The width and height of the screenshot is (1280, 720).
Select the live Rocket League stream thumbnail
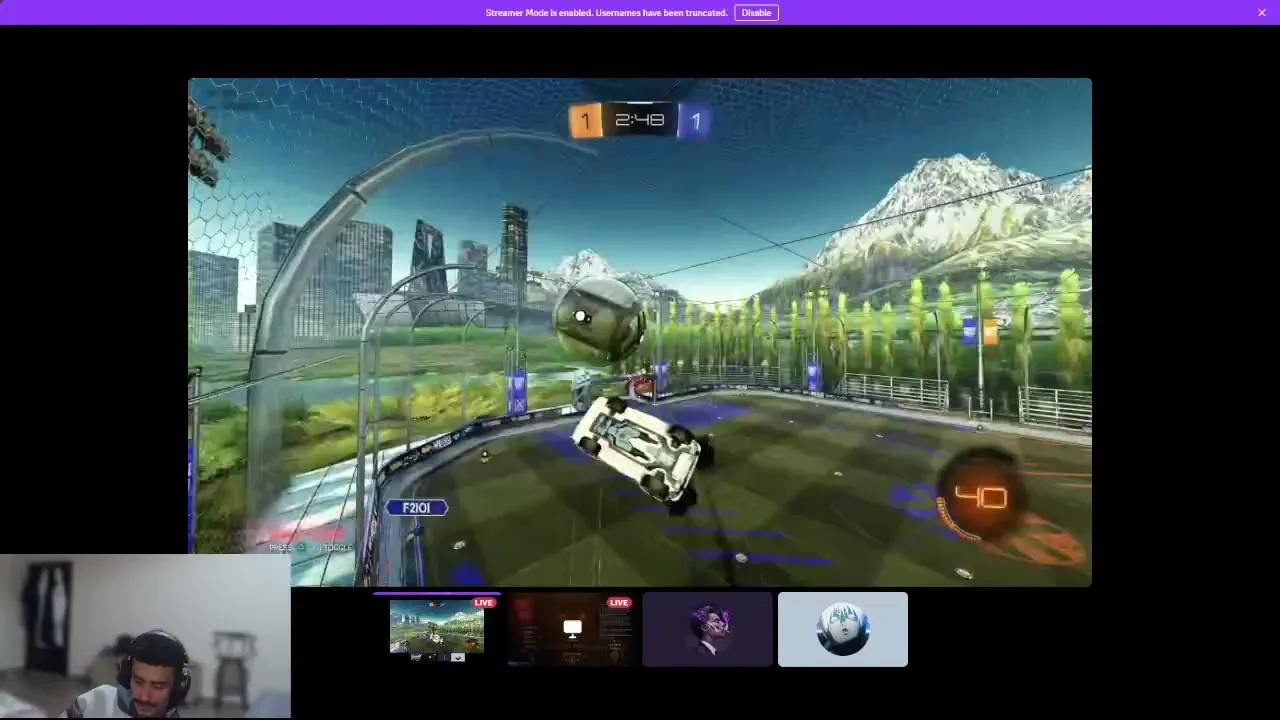click(x=437, y=629)
